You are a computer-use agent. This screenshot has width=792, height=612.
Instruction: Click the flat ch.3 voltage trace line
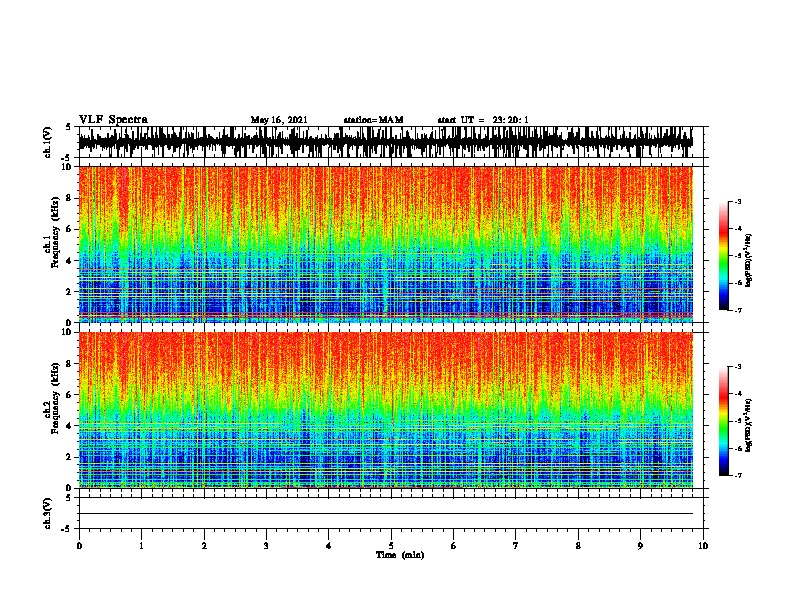[386, 514]
